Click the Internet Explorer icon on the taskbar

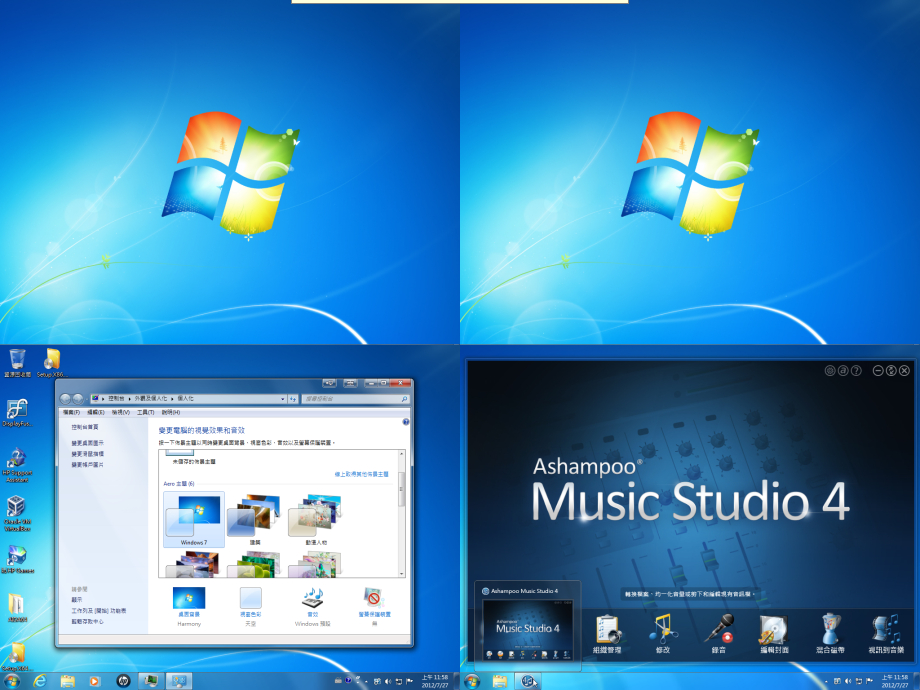(40, 681)
